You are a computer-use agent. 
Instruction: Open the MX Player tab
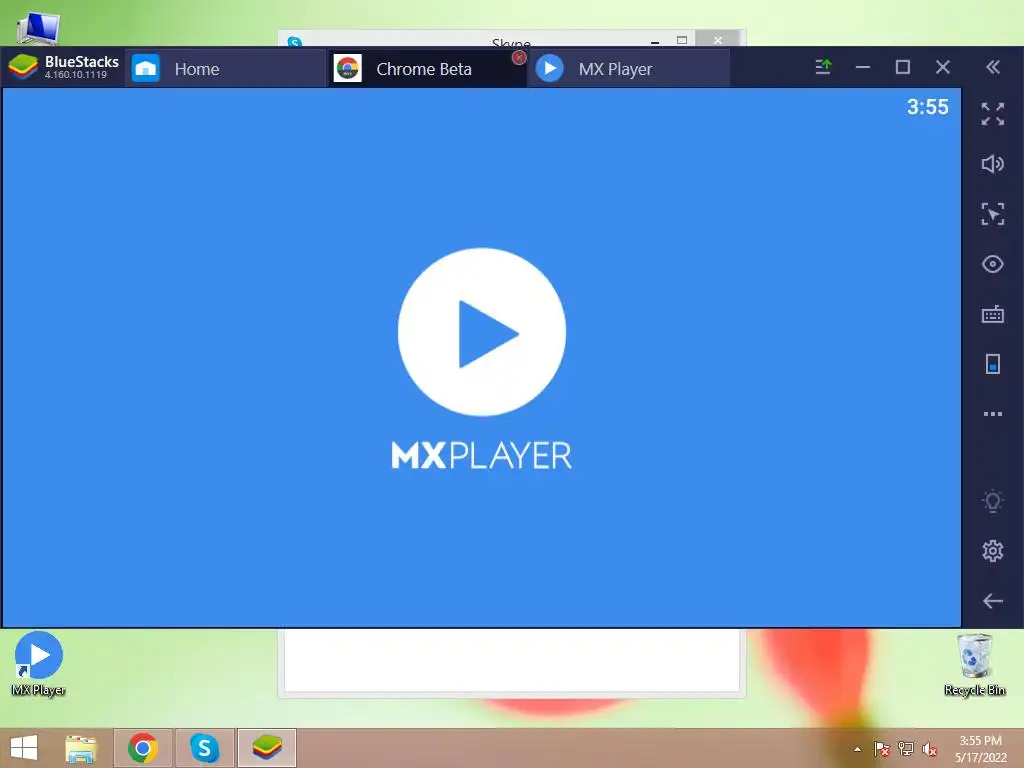tap(629, 69)
